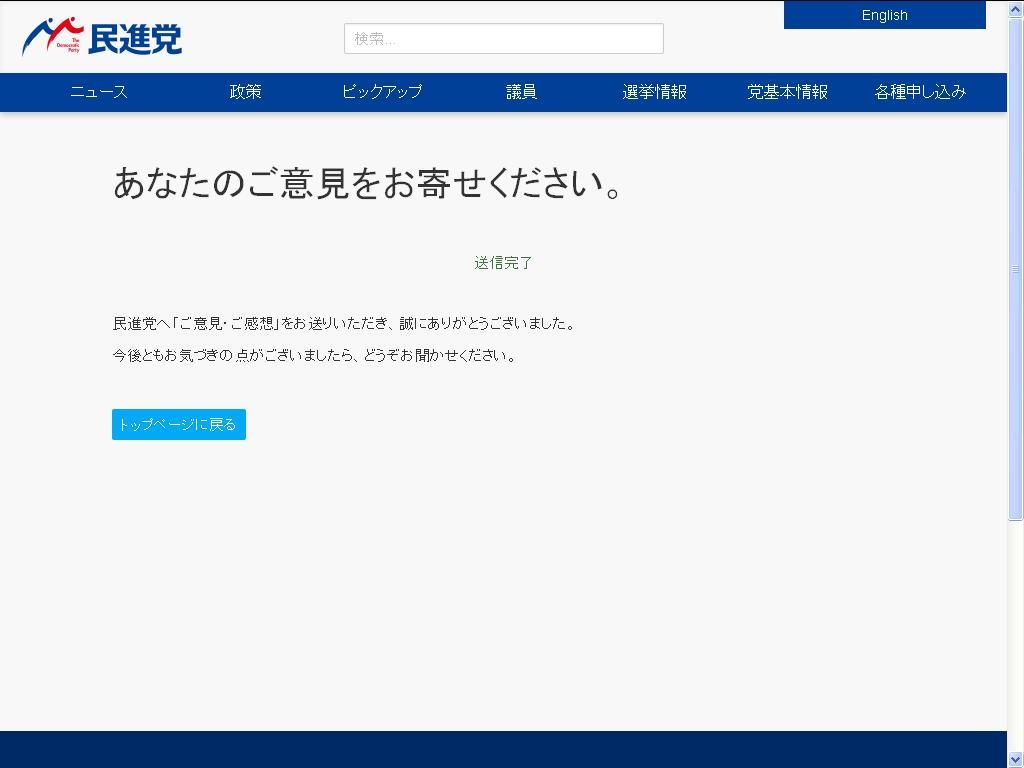Switch the site language to English
The image size is (1024, 768).
tap(884, 15)
